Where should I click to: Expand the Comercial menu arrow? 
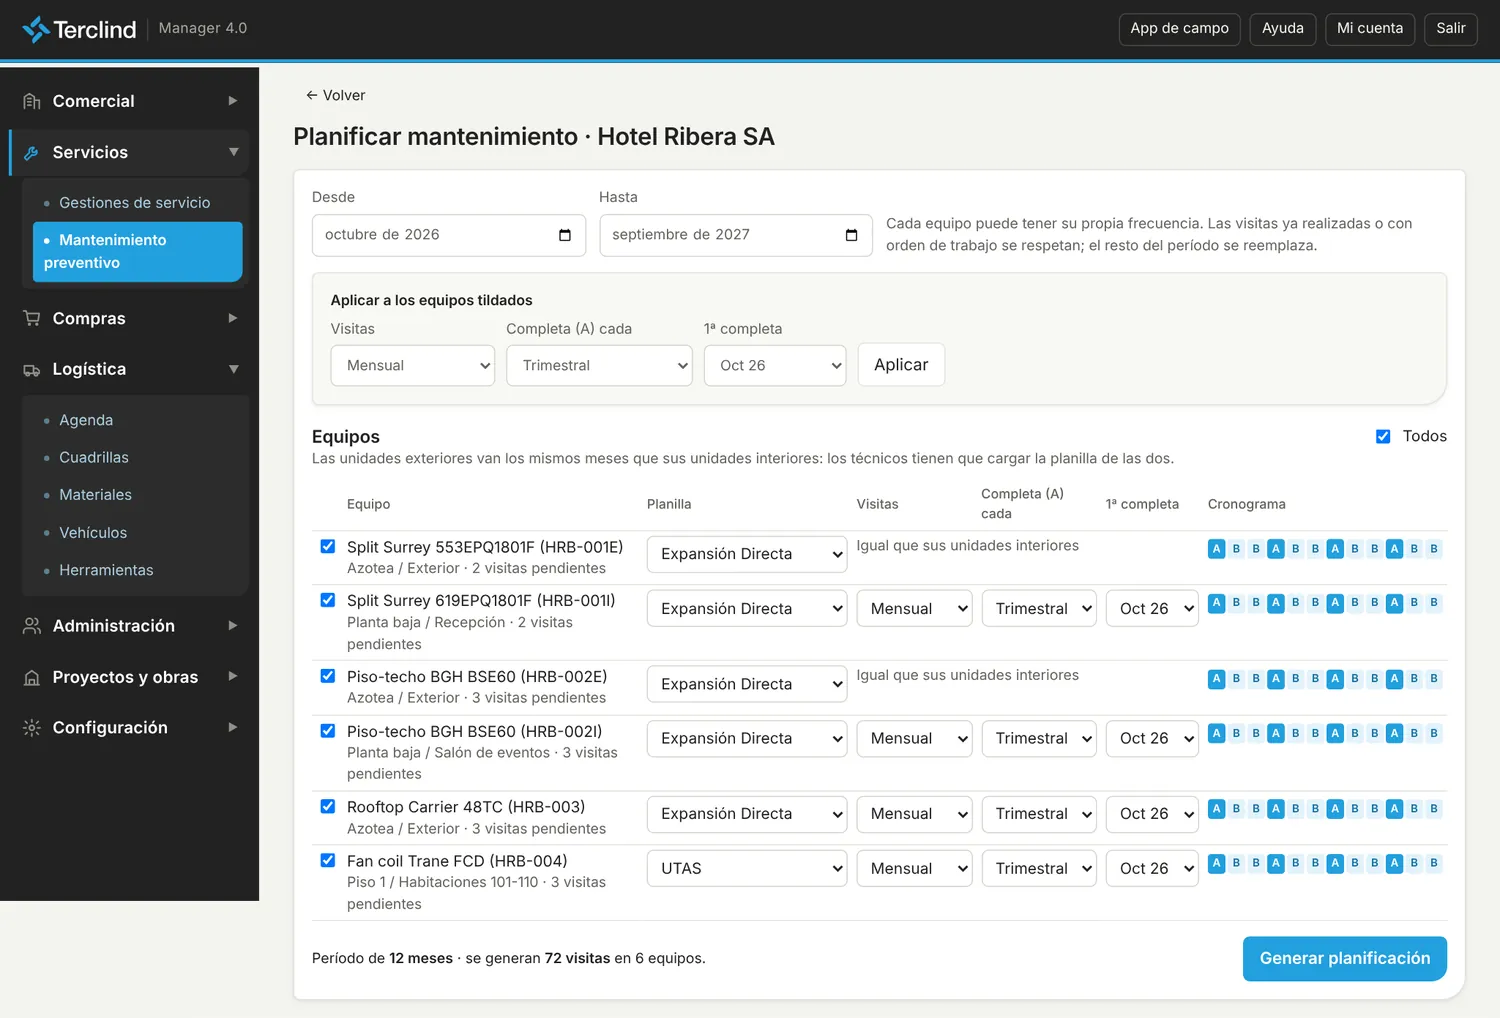(x=233, y=101)
